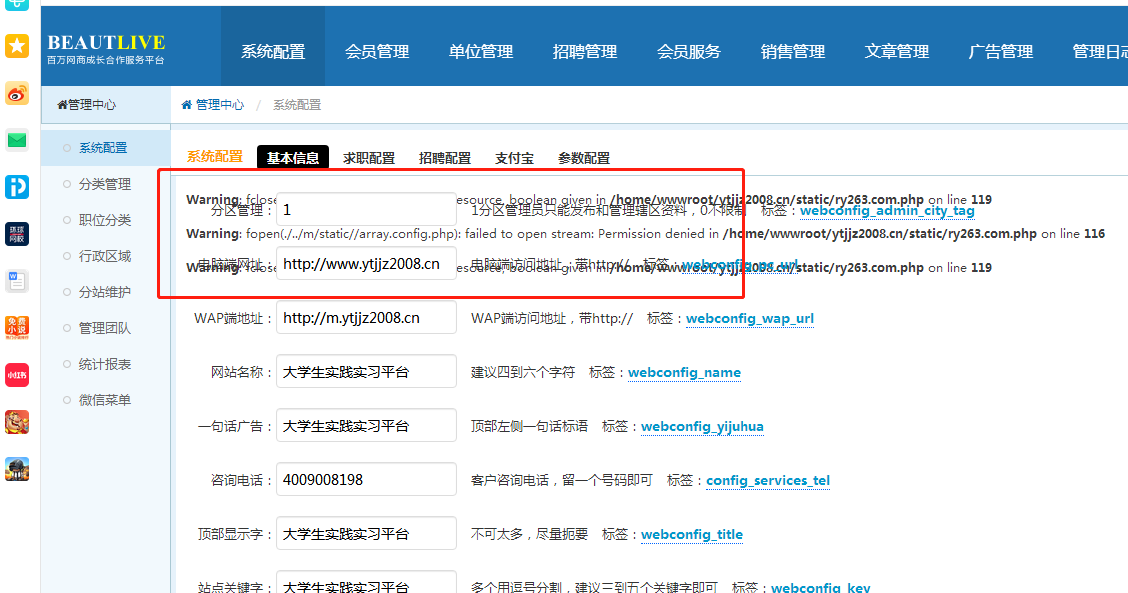Screen dimensions: 1128x593
Task: Open the mail icon in the left sidebar
Action: tap(16, 142)
